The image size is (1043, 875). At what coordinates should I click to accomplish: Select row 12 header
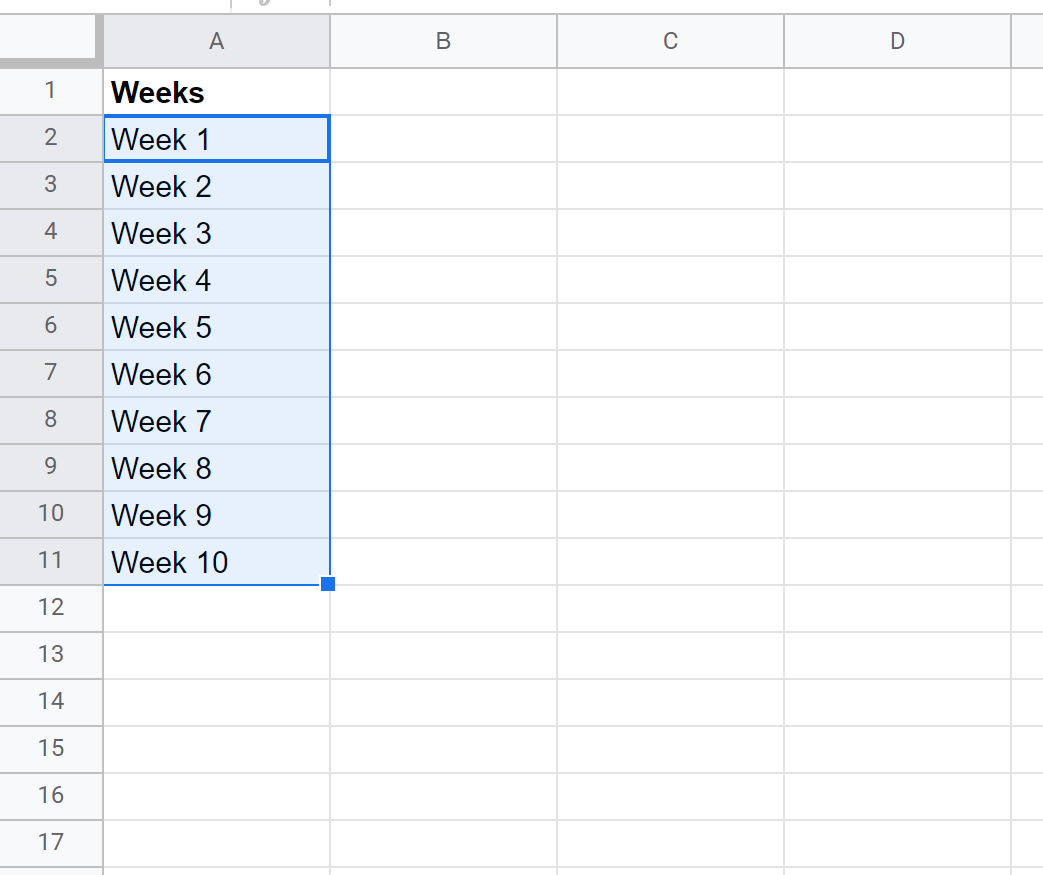coord(51,609)
